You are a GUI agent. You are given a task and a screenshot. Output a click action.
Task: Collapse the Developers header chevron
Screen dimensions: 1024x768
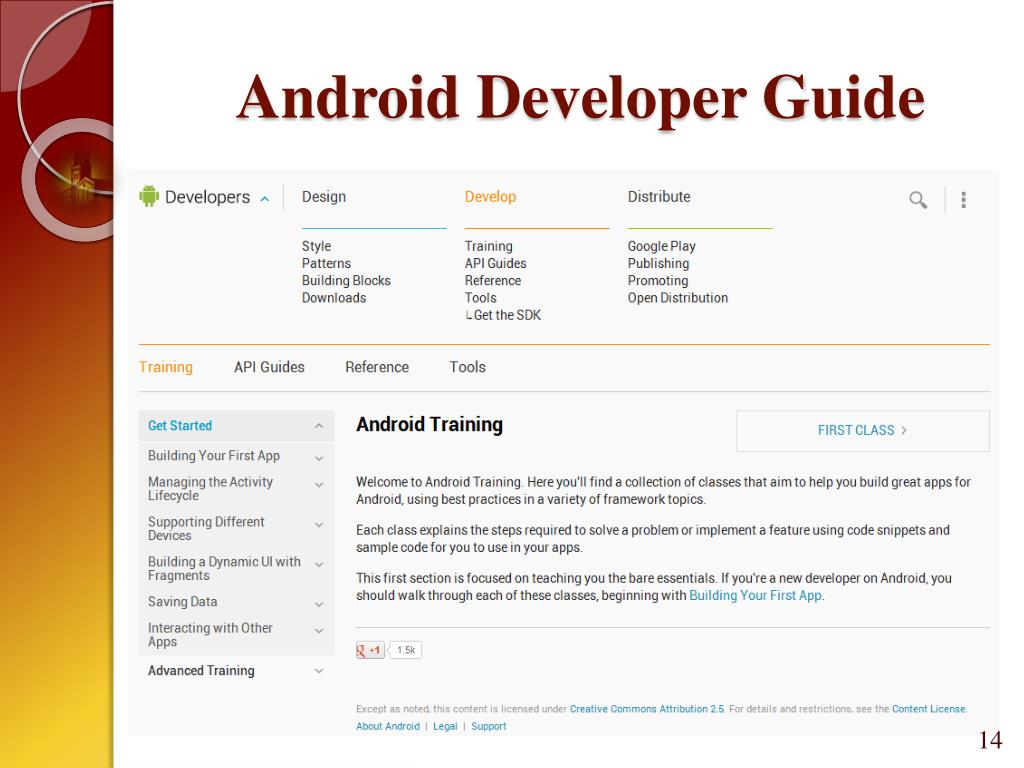(264, 199)
